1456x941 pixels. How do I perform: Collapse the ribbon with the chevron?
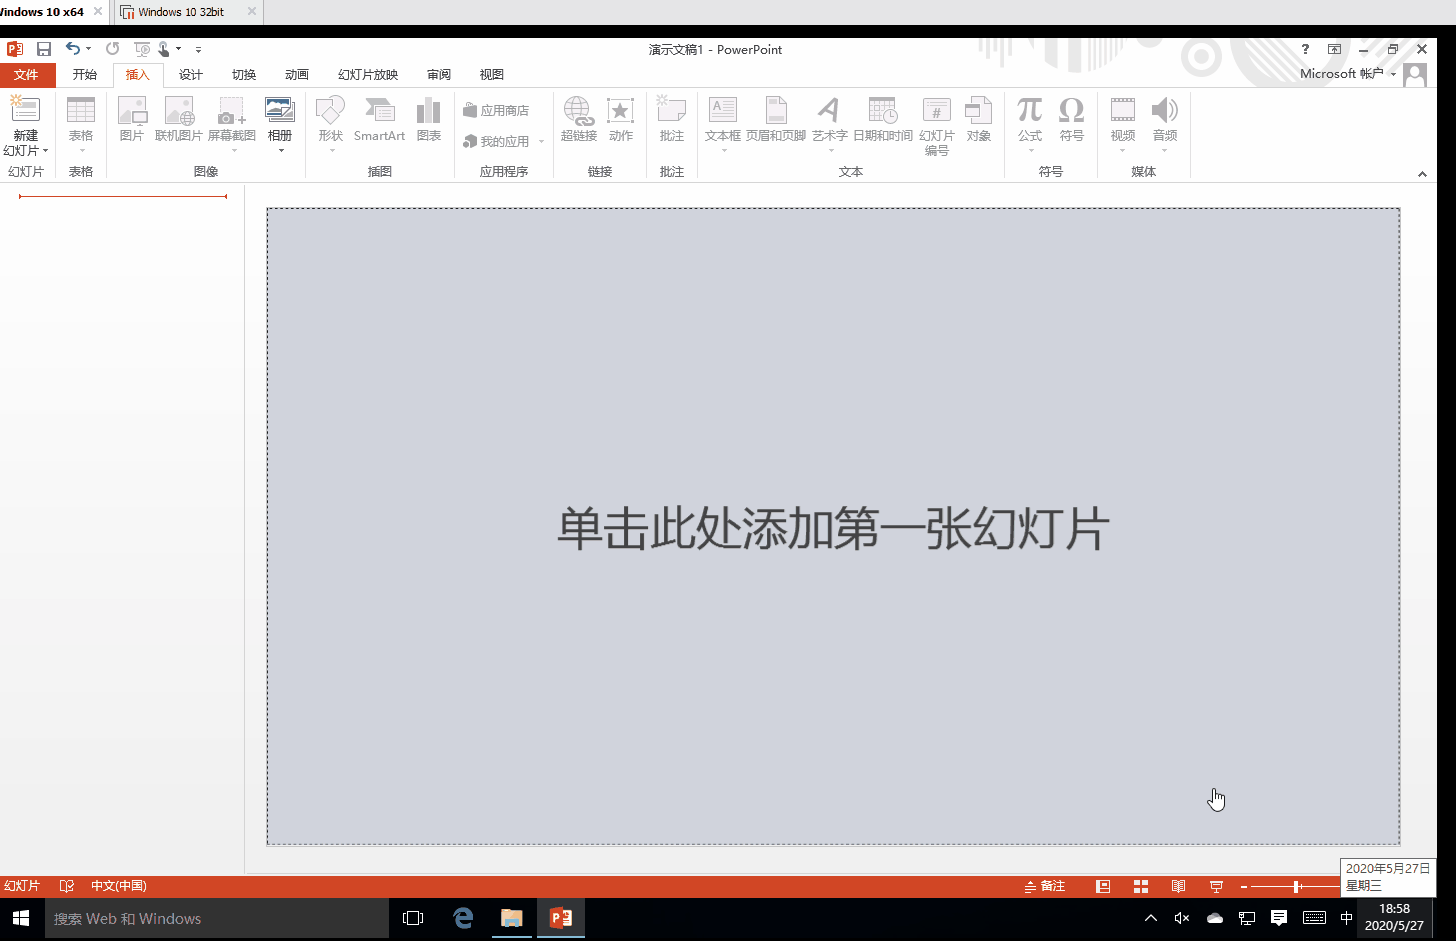pyautogui.click(x=1422, y=174)
